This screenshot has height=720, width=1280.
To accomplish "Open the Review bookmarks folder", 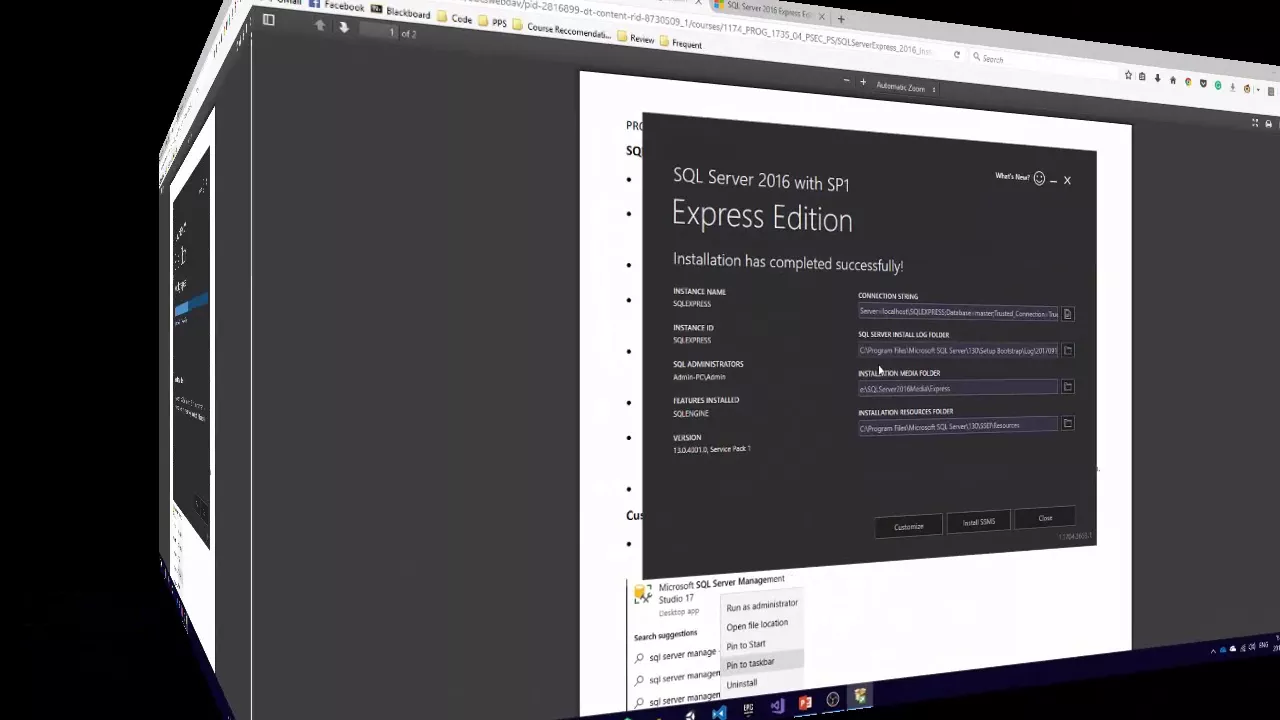I will (x=636, y=38).
